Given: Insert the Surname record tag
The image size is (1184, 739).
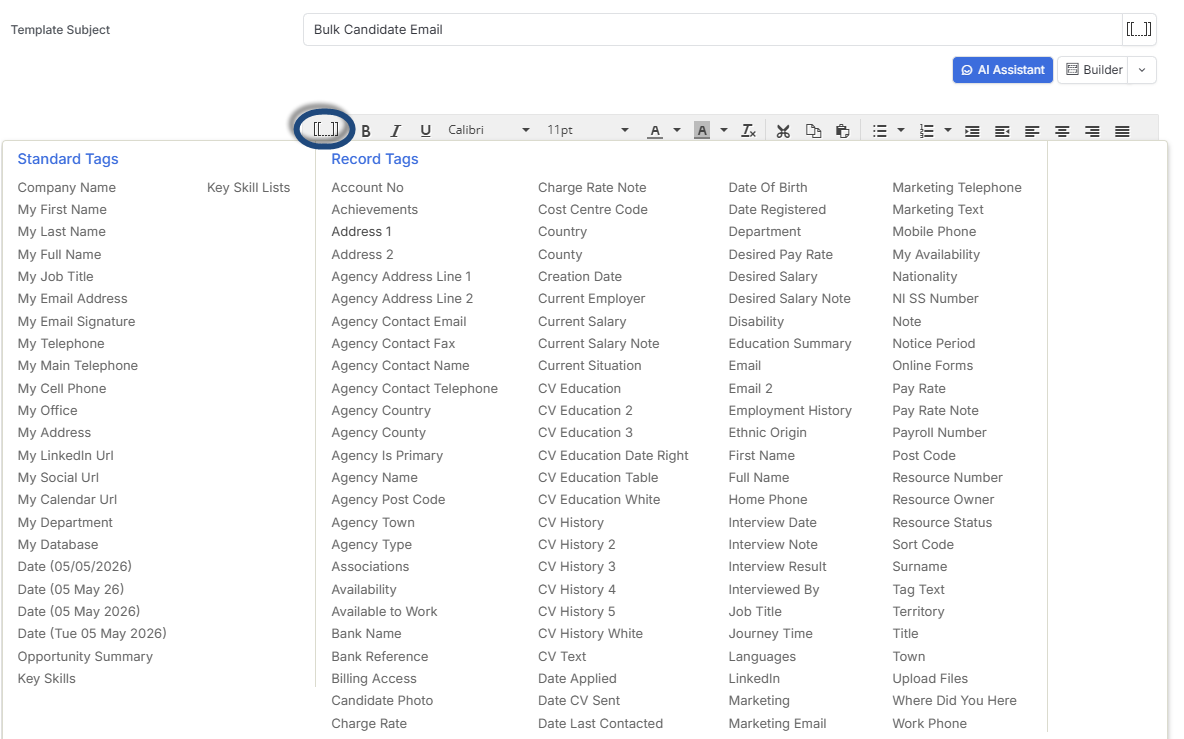Looking at the screenshot, I should click(919, 567).
